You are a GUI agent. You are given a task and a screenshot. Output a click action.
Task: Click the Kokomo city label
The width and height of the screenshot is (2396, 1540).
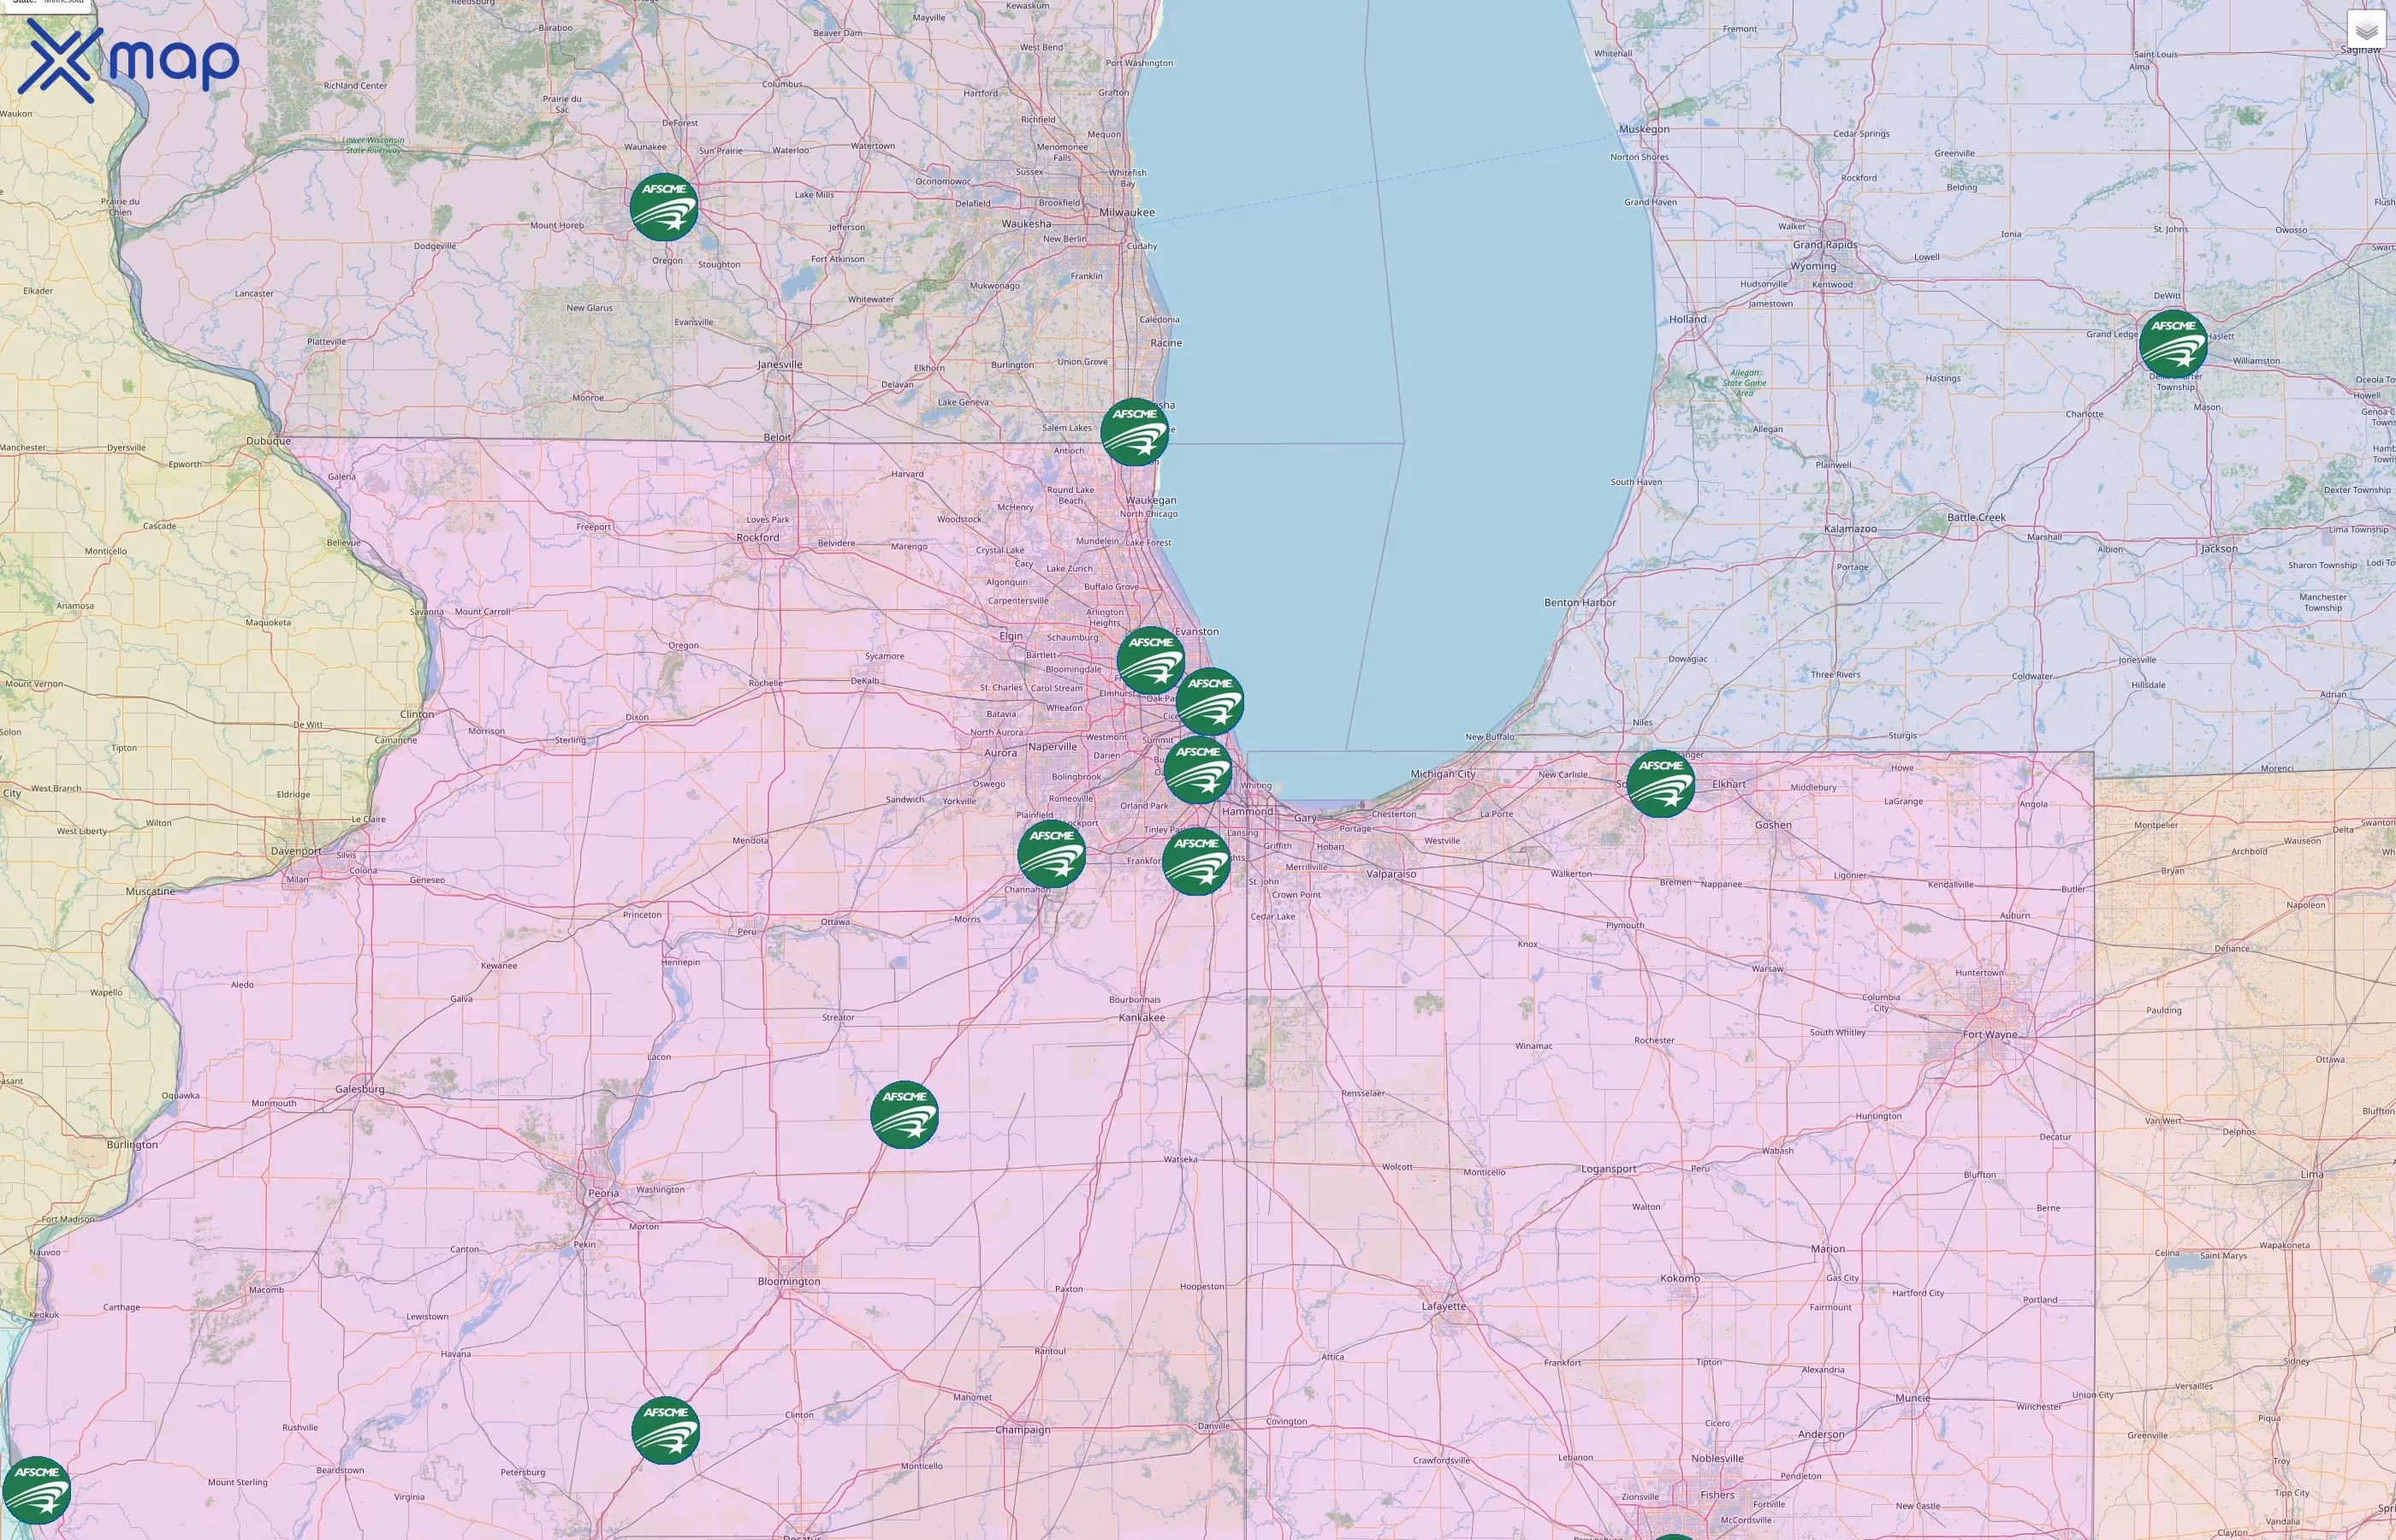click(x=1680, y=1279)
